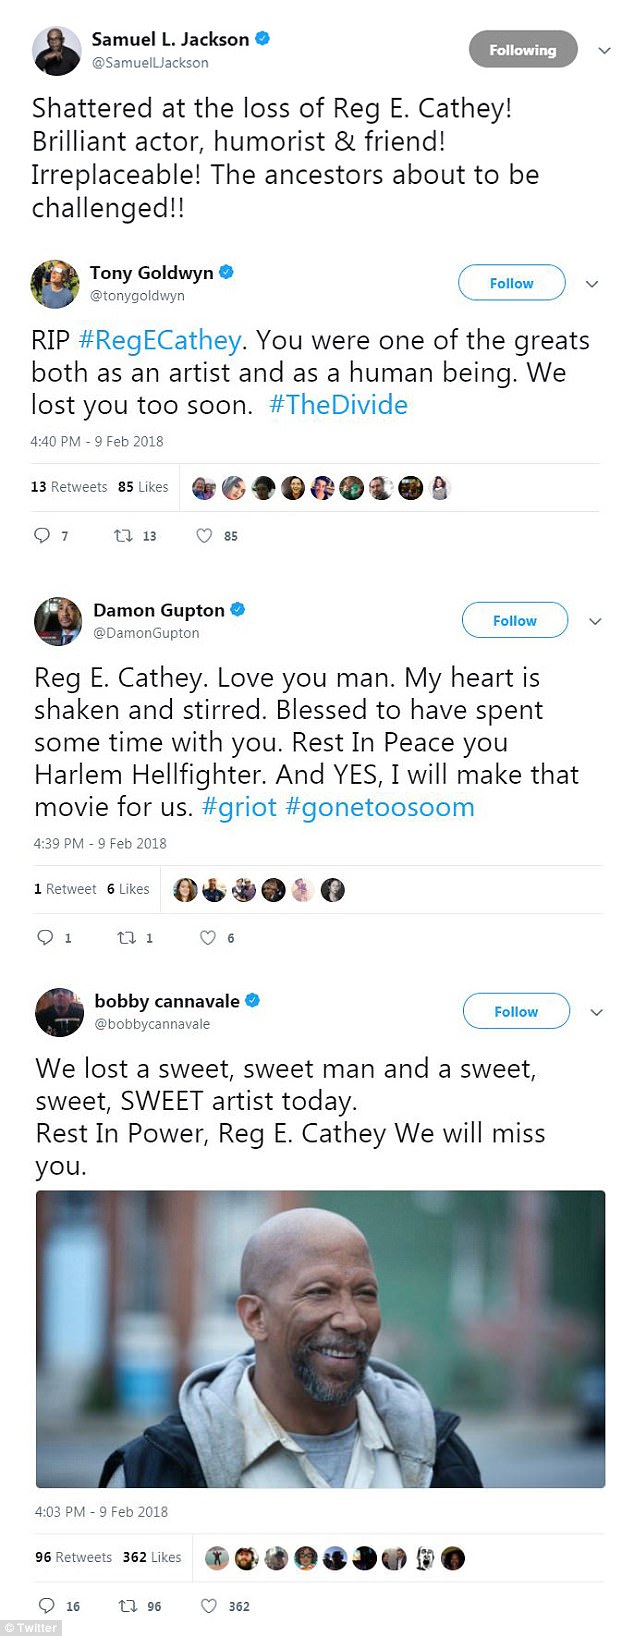The image size is (634, 1636).
Task: Like bobby cannavale's tweet with heart
Action: click(209, 1606)
